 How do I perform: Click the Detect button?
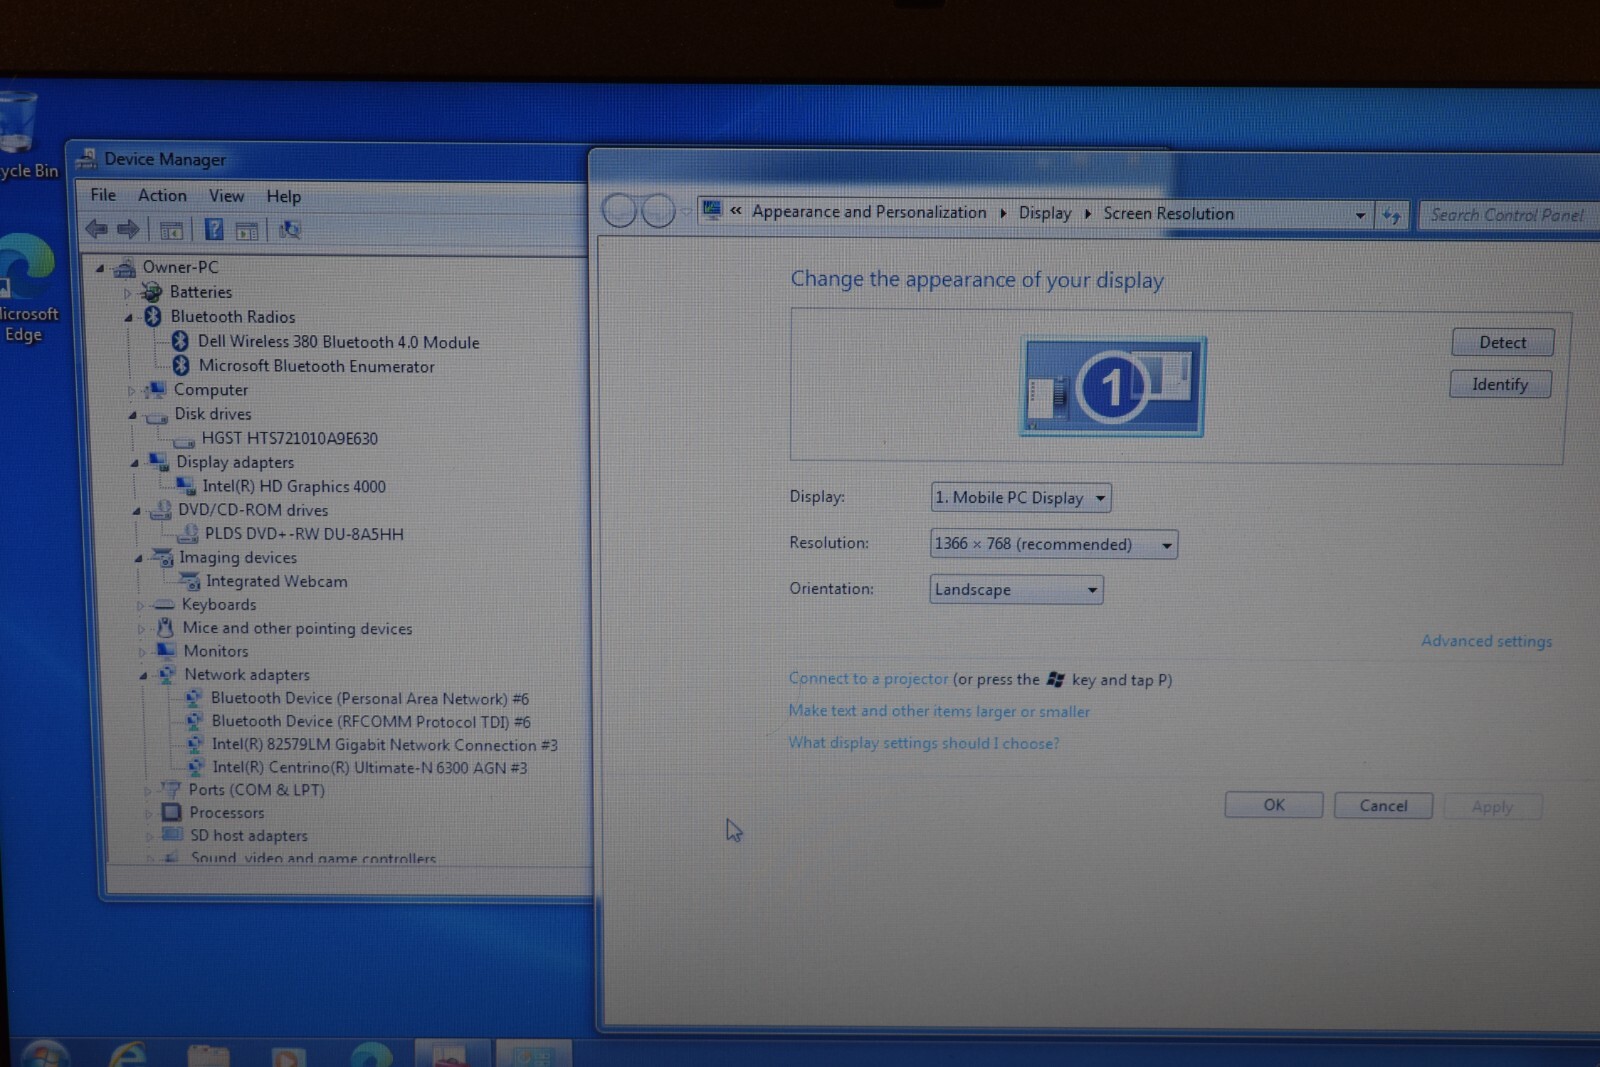(1502, 342)
